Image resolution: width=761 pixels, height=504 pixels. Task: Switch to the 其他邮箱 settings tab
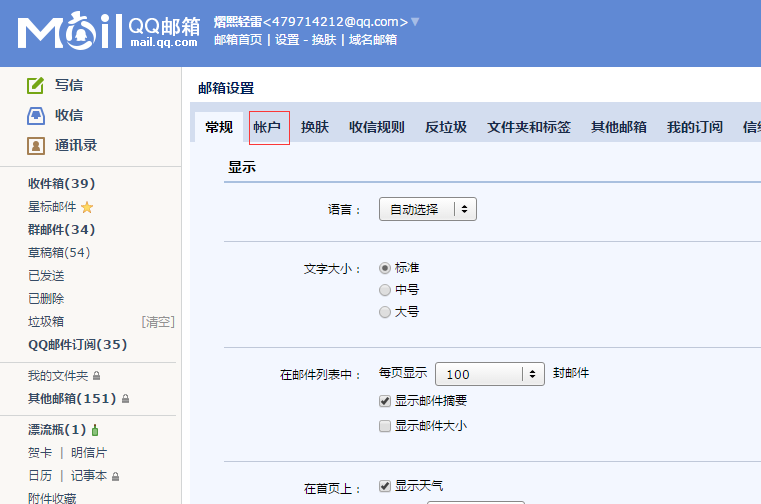[619, 127]
